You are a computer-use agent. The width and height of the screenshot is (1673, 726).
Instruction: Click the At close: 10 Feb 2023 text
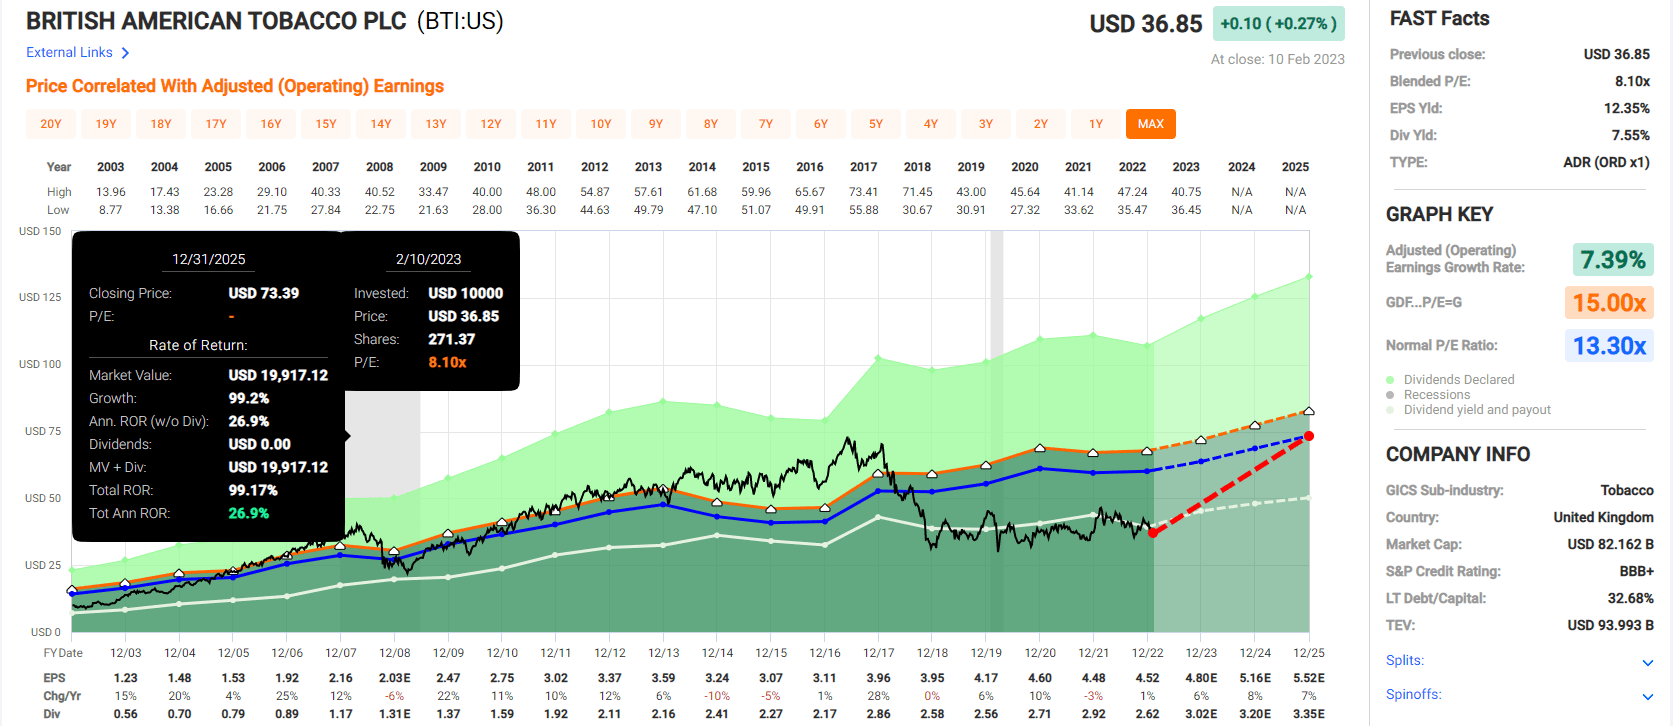(1278, 59)
